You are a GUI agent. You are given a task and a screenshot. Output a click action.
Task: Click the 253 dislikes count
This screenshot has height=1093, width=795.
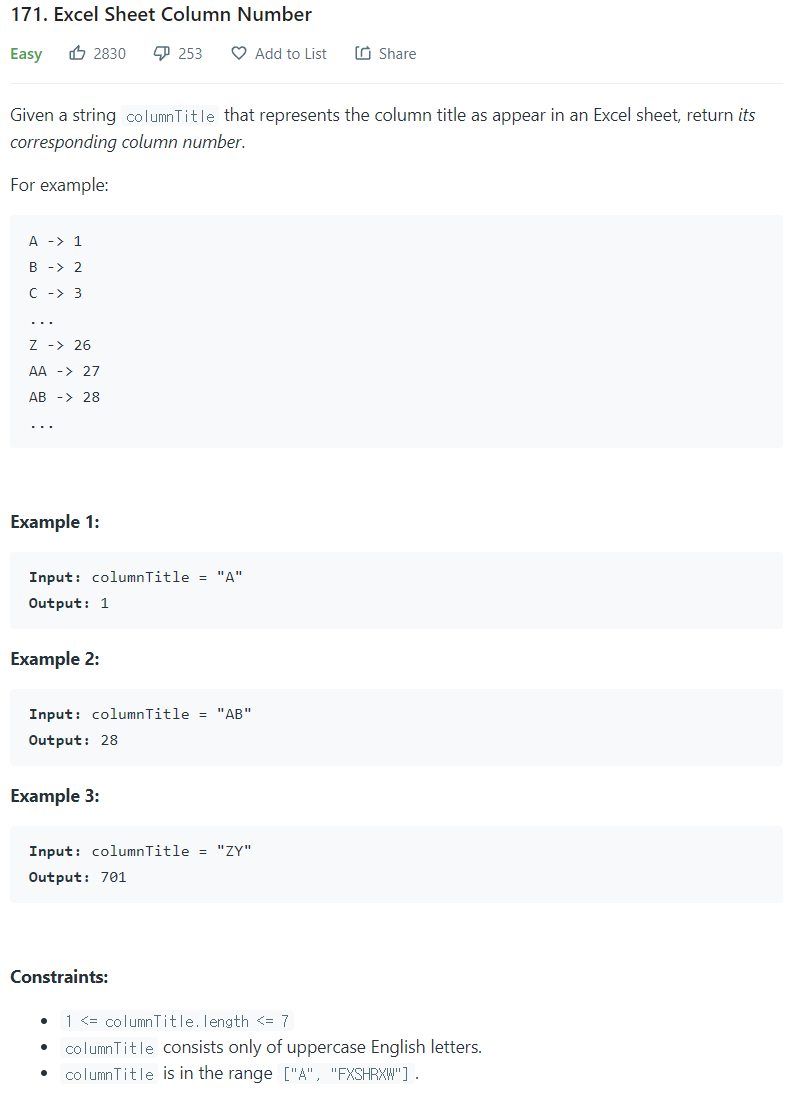click(190, 54)
